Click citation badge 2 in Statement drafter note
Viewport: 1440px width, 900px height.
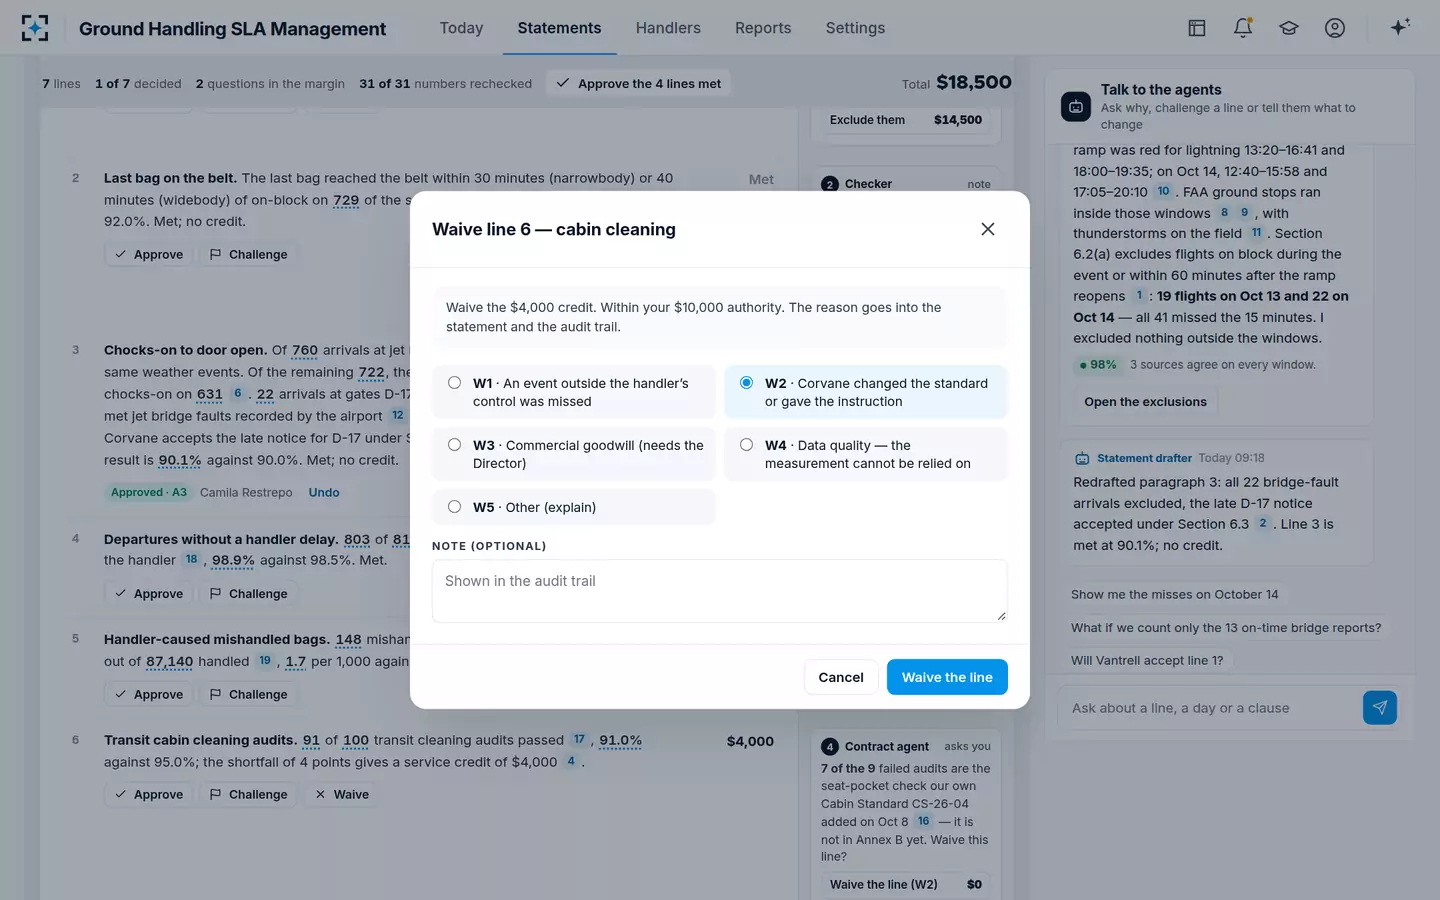[1263, 524]
